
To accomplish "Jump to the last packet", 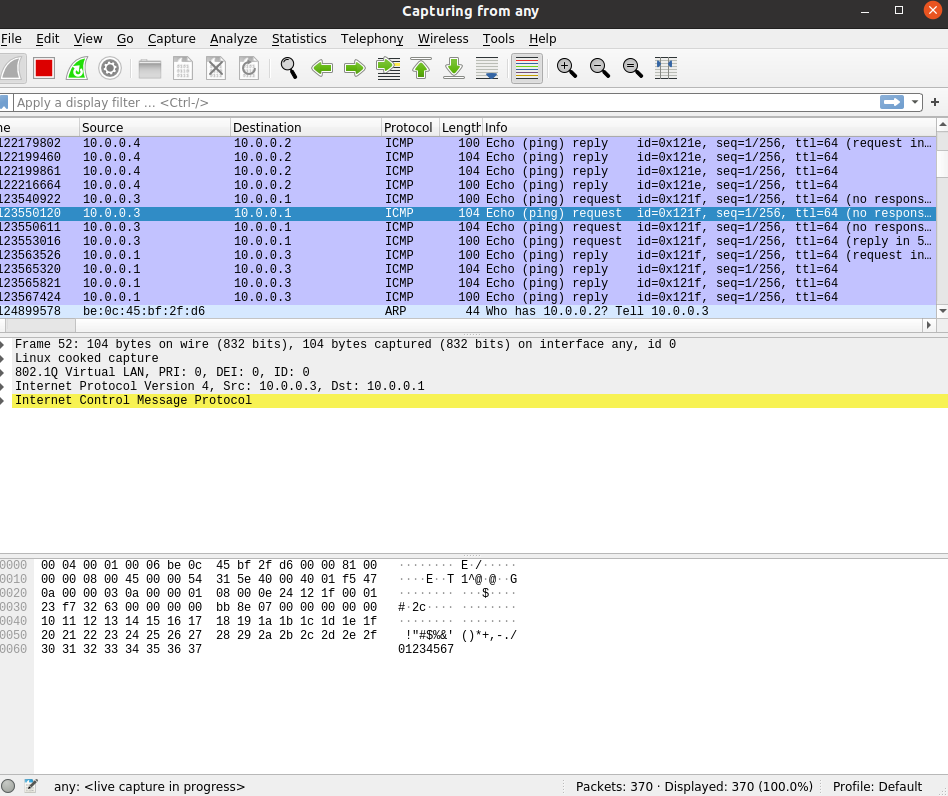I will [454, 68].
